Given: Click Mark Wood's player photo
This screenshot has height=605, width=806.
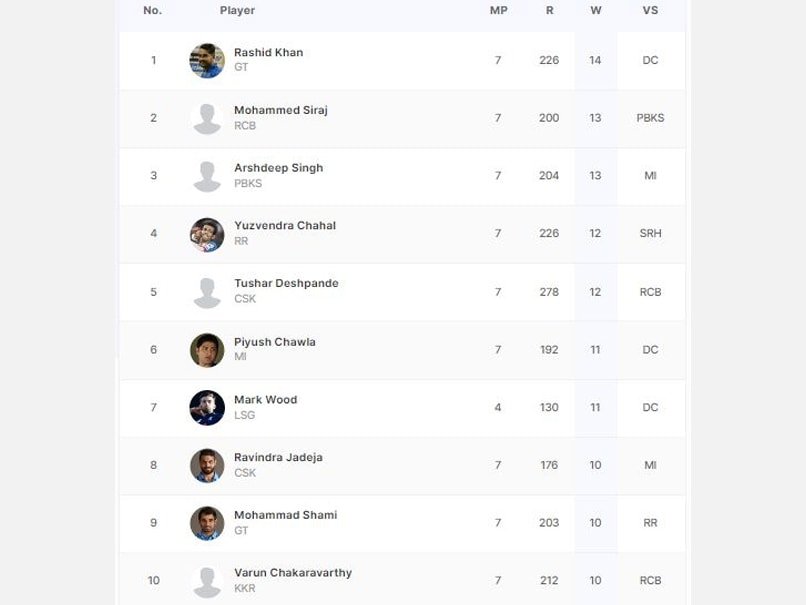Looking at the screenshot, I should click(x=207, y=407).
